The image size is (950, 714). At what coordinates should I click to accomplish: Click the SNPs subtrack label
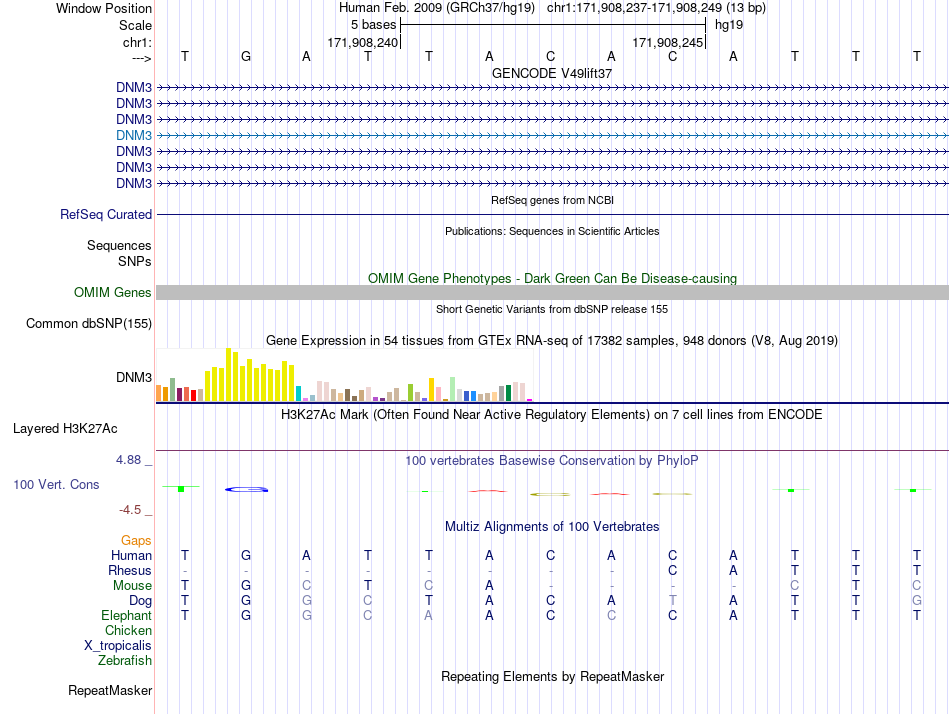(x=135, y=261)
